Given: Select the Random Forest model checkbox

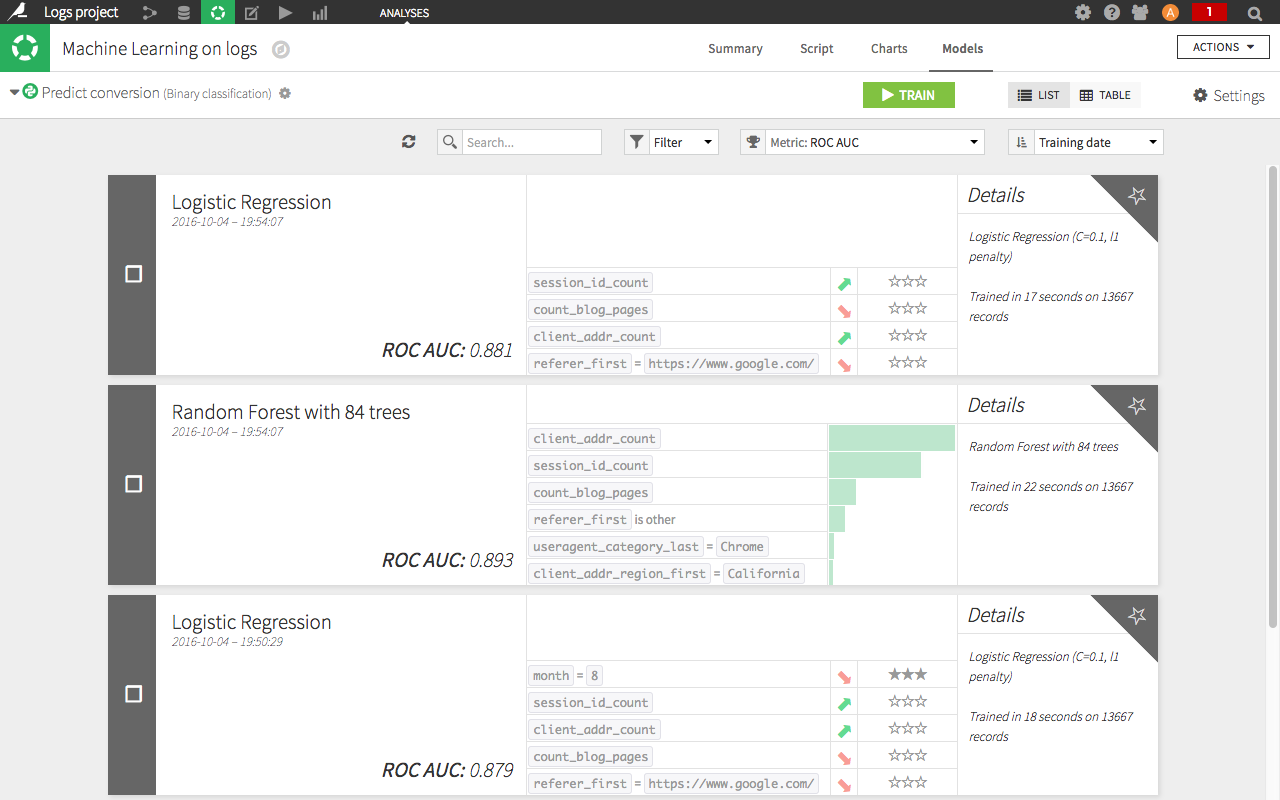Looking at the screenshot, I should [x=133, y=484].
